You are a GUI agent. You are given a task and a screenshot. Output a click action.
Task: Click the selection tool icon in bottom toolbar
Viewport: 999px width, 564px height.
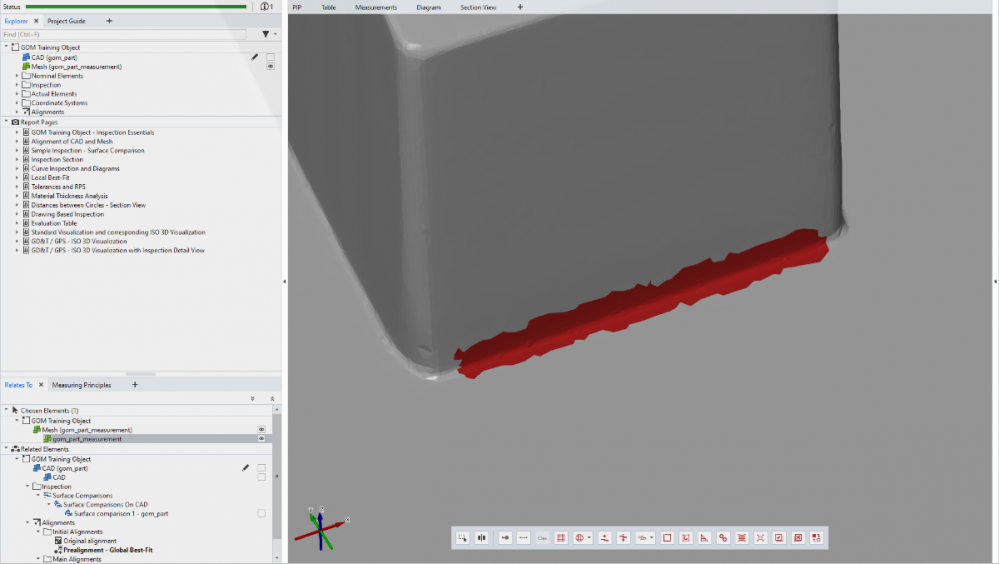coord(462,538)
